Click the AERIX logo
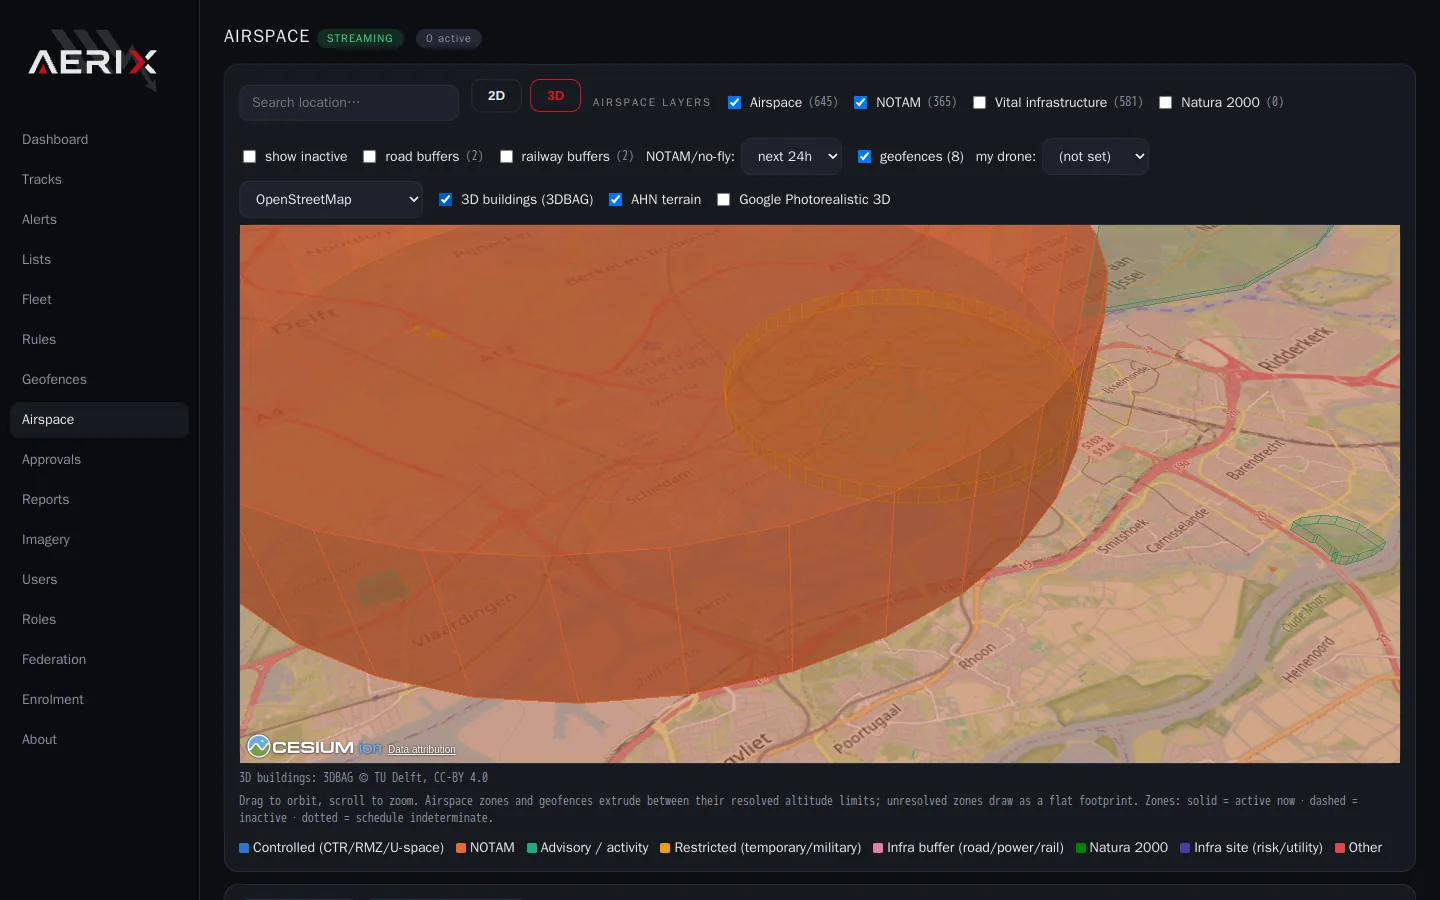The width and height of the screenshot is (1440, 900). pyautogui.click(x=93, y=61)
